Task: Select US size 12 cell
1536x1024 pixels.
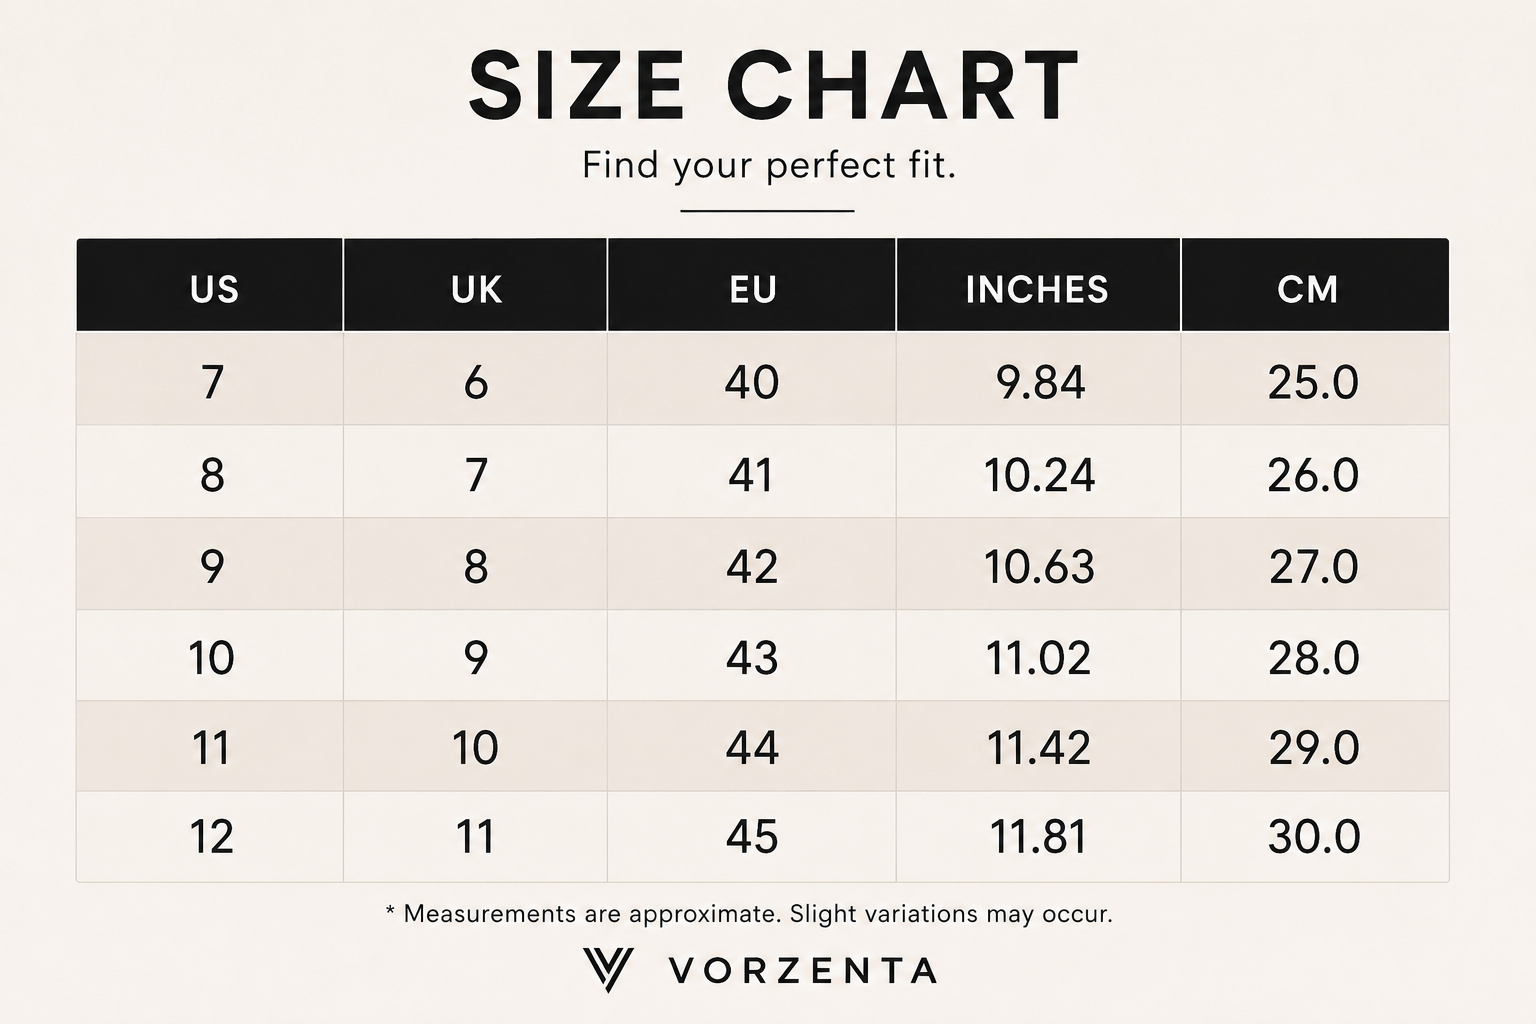Action: [x=210, y=837]
